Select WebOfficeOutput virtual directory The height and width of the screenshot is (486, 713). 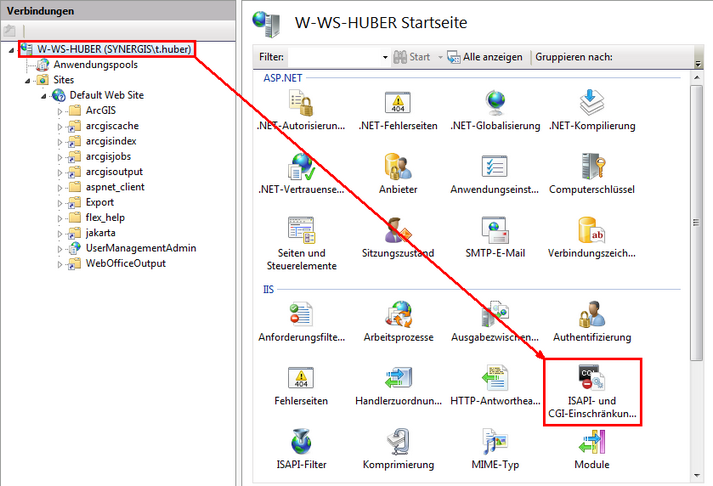click(x=126, y=263)
